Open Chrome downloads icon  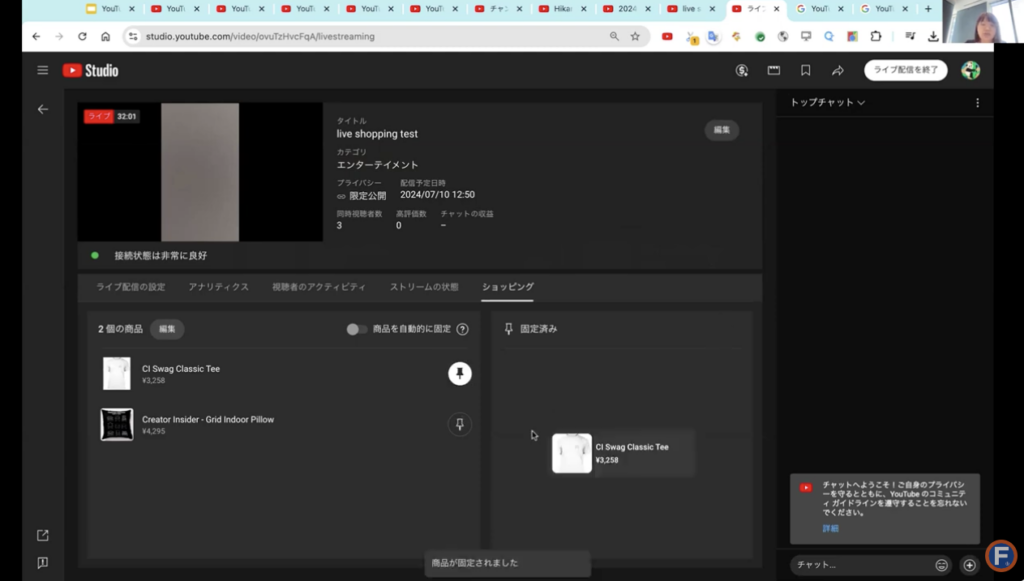coord(933,37)
